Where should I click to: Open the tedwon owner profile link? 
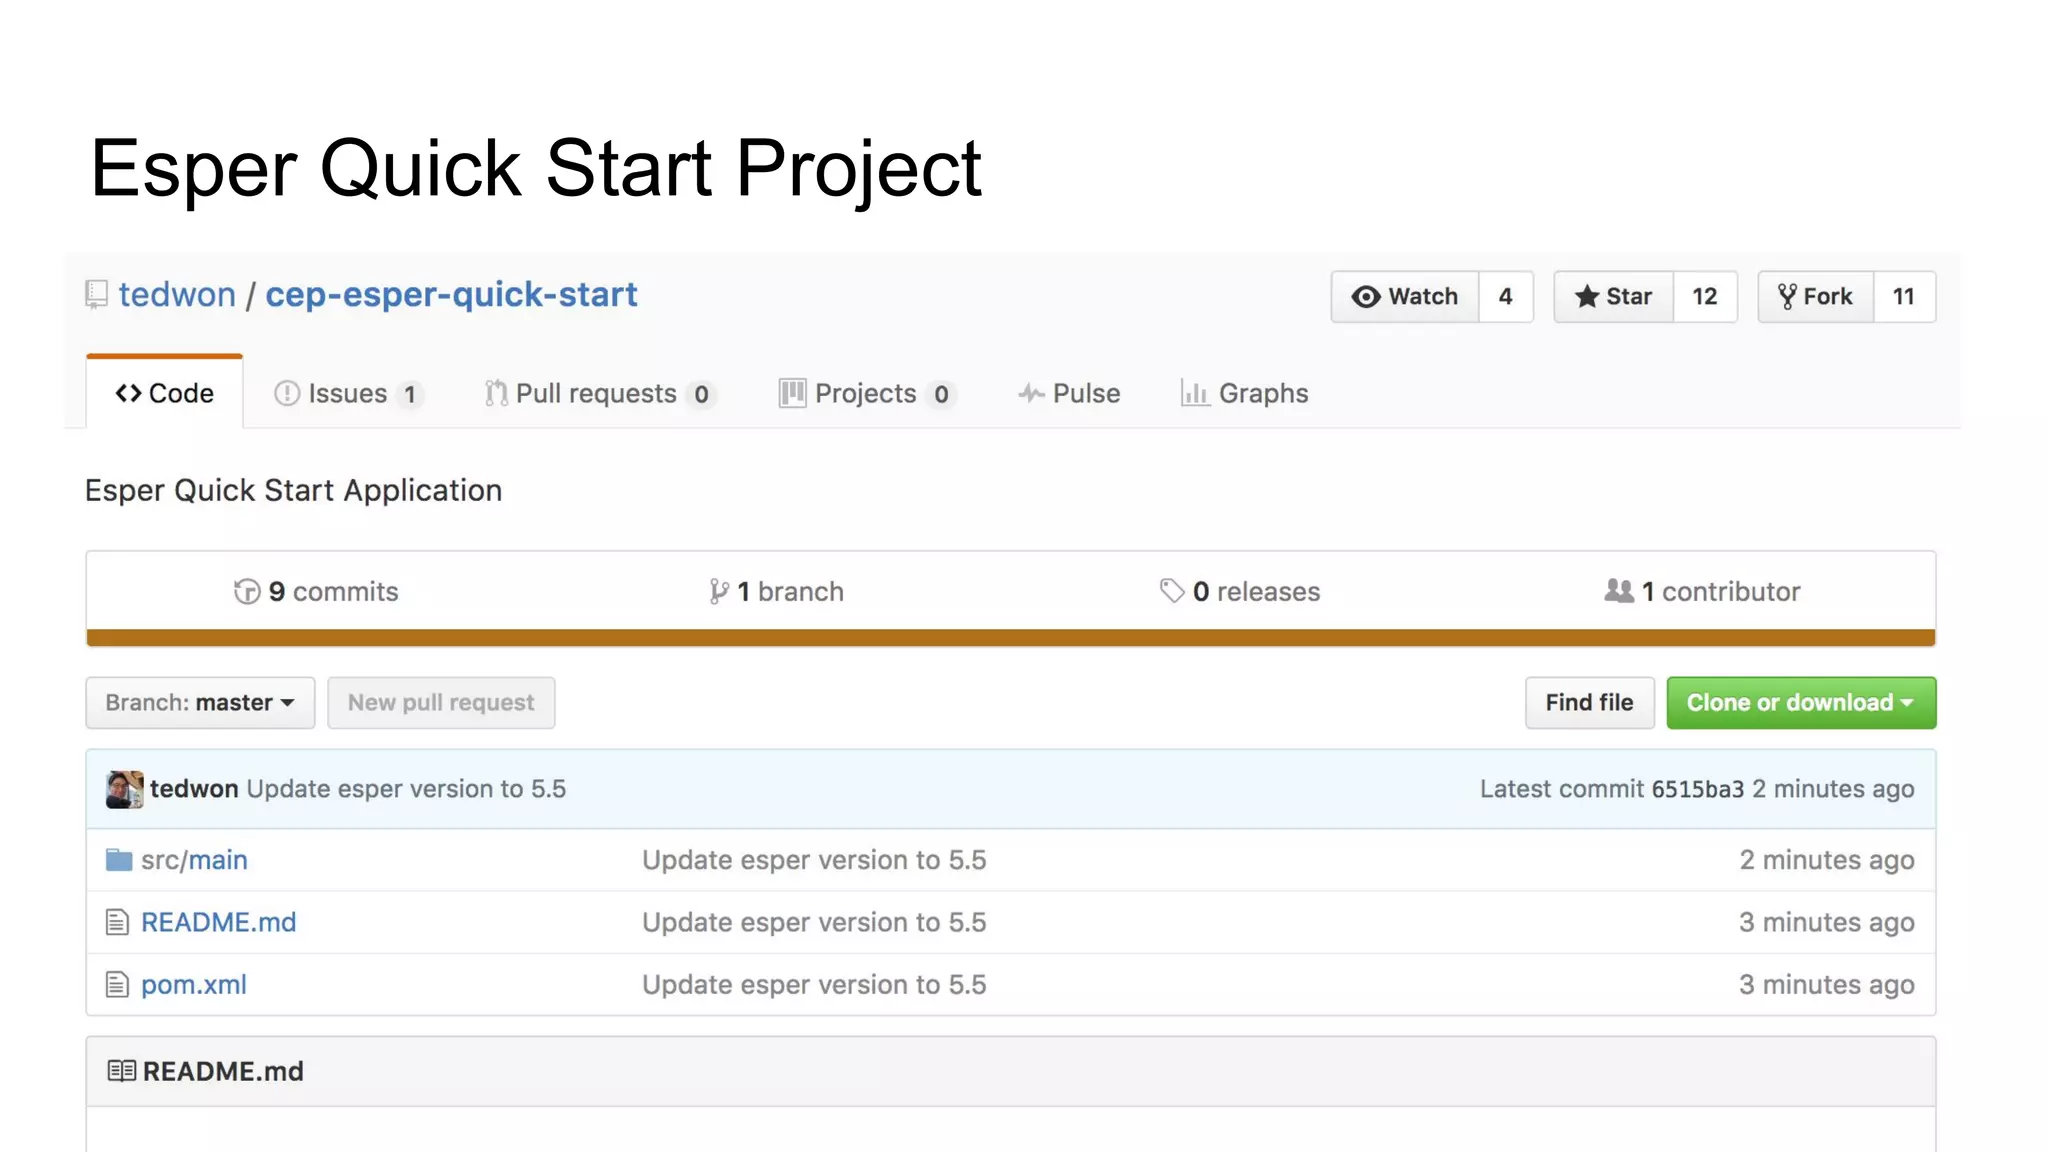[177, 295]
